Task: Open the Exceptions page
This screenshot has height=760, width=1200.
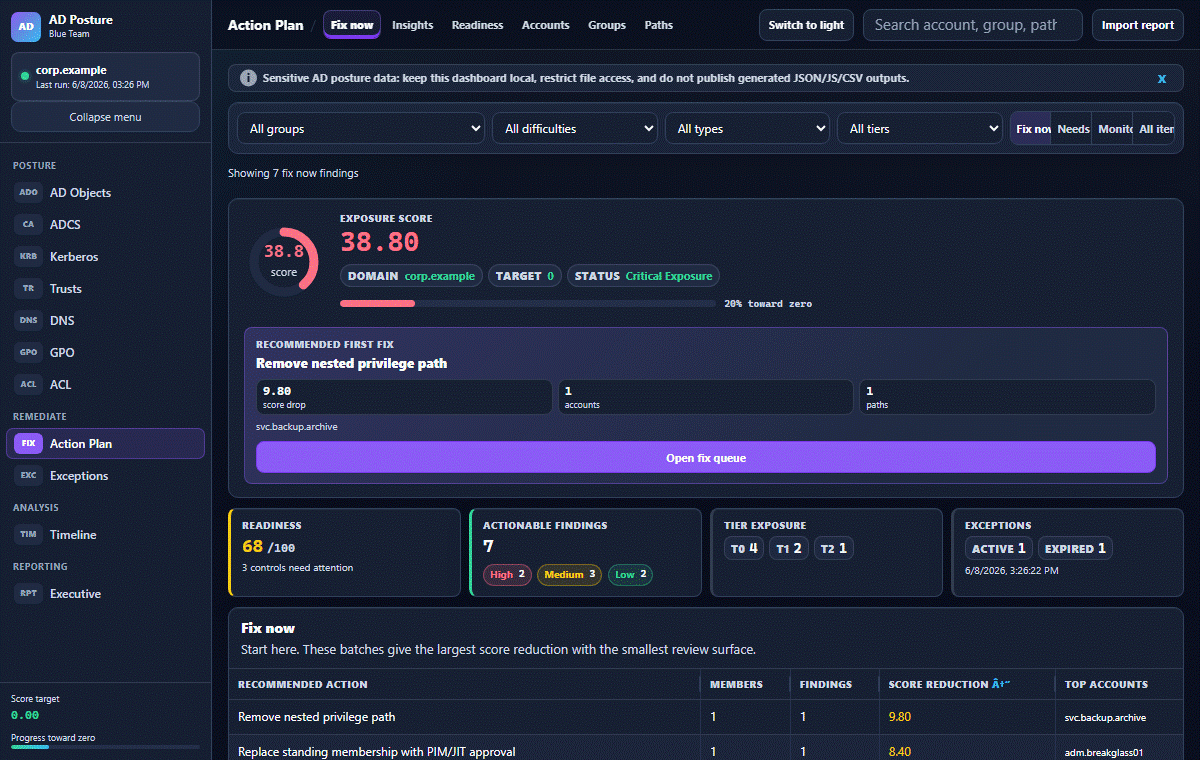Action: 105,475
